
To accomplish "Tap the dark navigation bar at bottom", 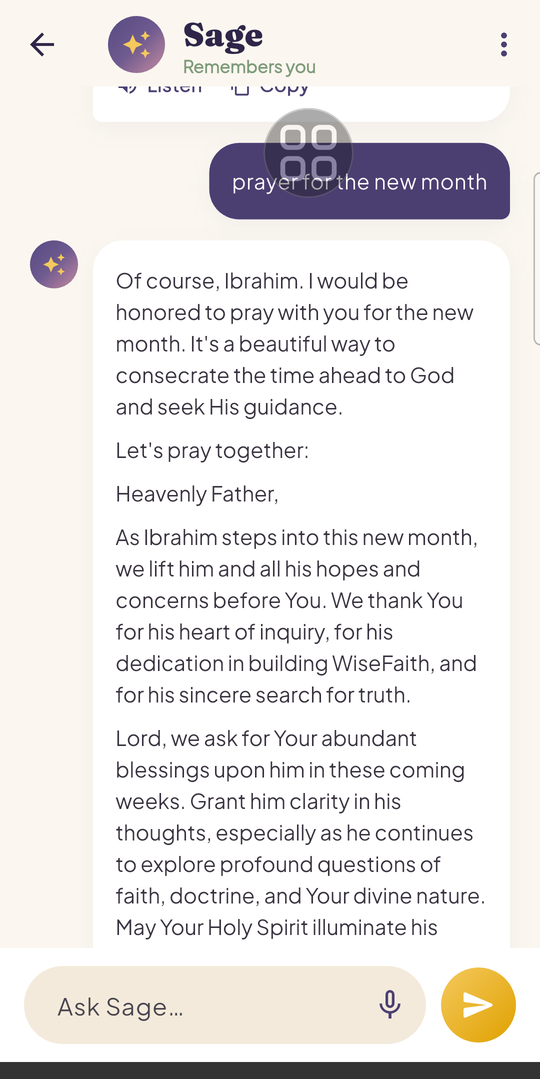I will pyautogui.click(x=270, y=1070).
